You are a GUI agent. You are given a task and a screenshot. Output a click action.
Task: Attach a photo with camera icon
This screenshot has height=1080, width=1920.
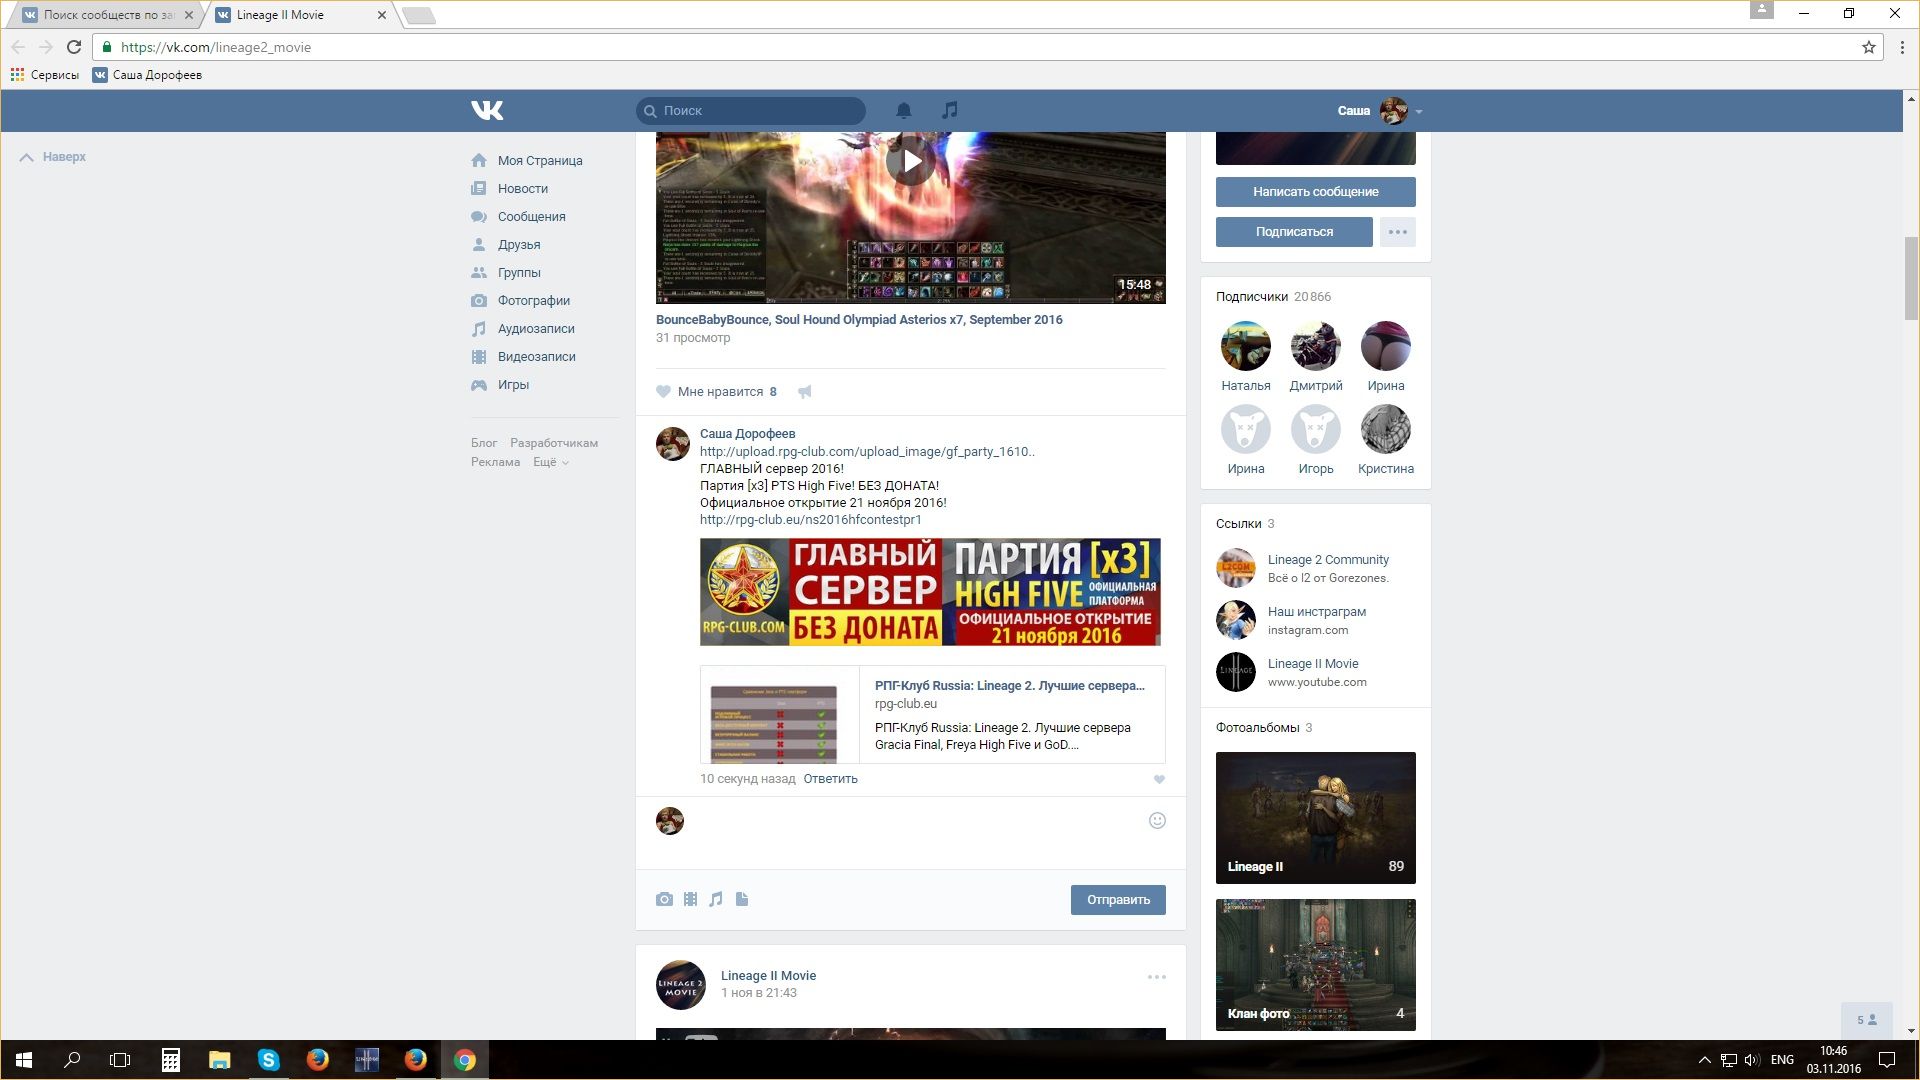click(x=664, y=899)
